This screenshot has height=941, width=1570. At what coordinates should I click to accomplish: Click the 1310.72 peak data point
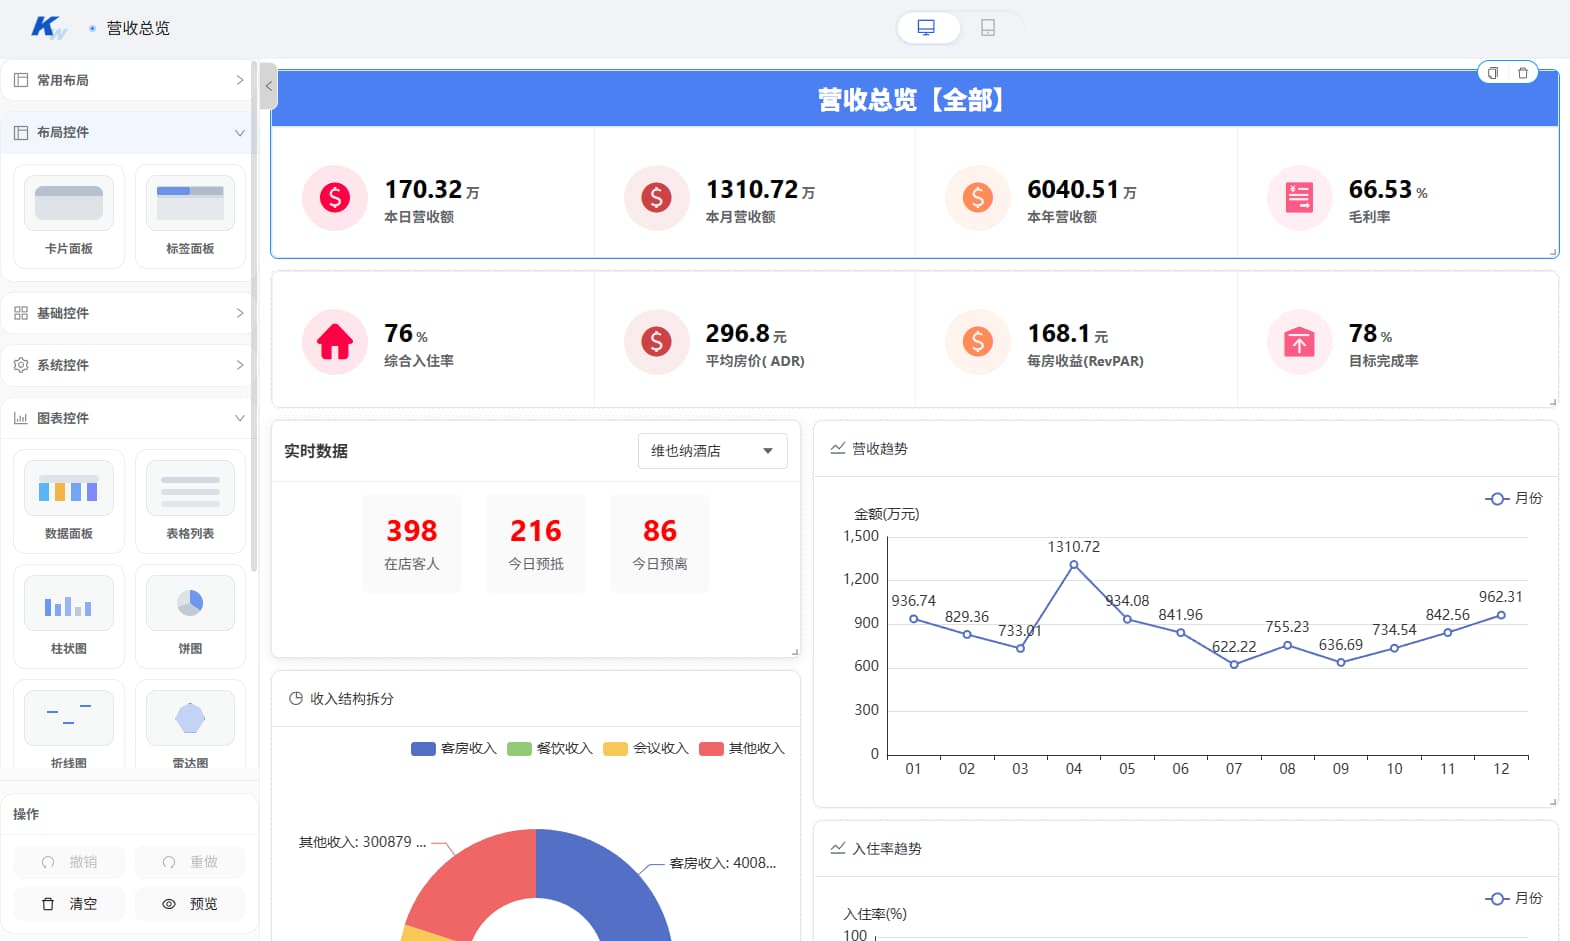[x=1074, y=565]
